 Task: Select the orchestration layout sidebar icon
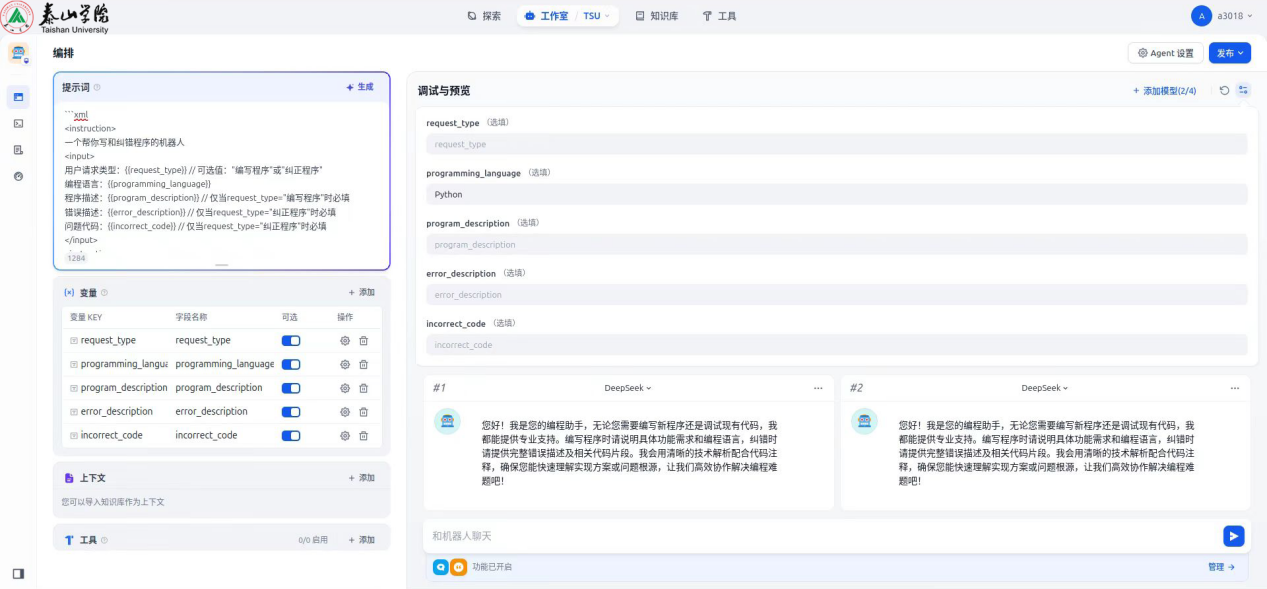18,97
